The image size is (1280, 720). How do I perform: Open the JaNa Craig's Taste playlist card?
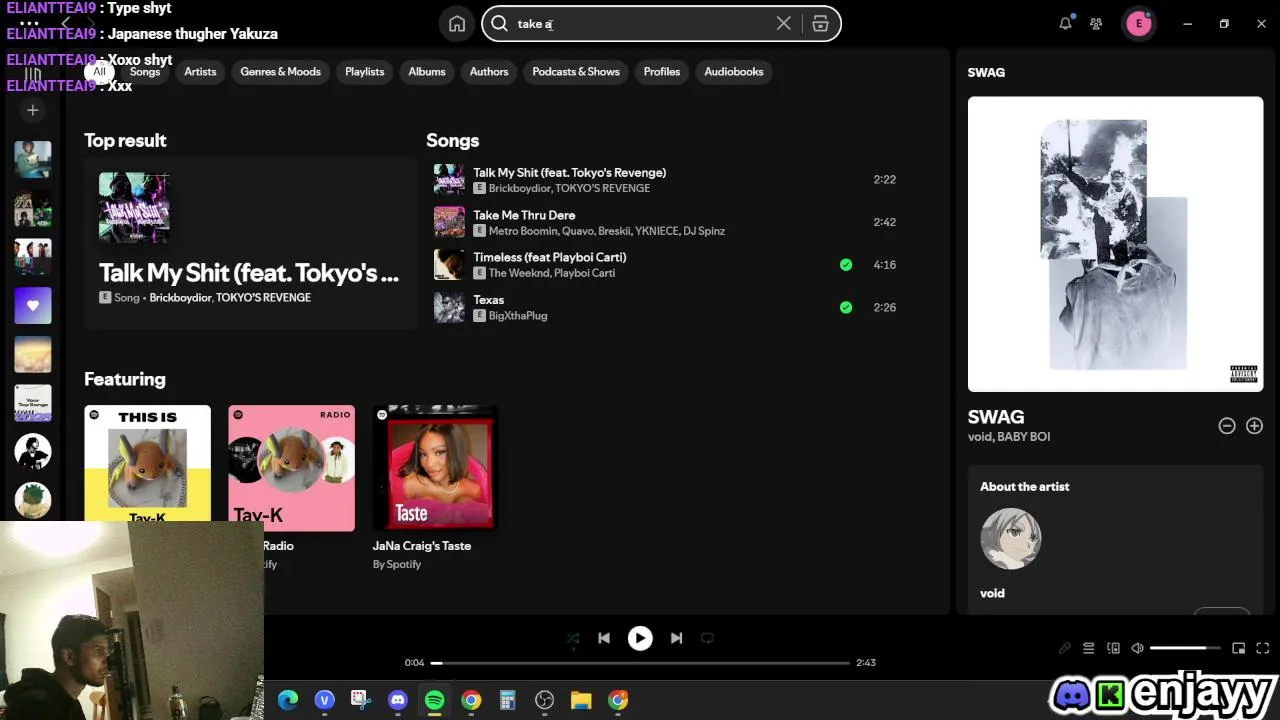tap(435, 490)
